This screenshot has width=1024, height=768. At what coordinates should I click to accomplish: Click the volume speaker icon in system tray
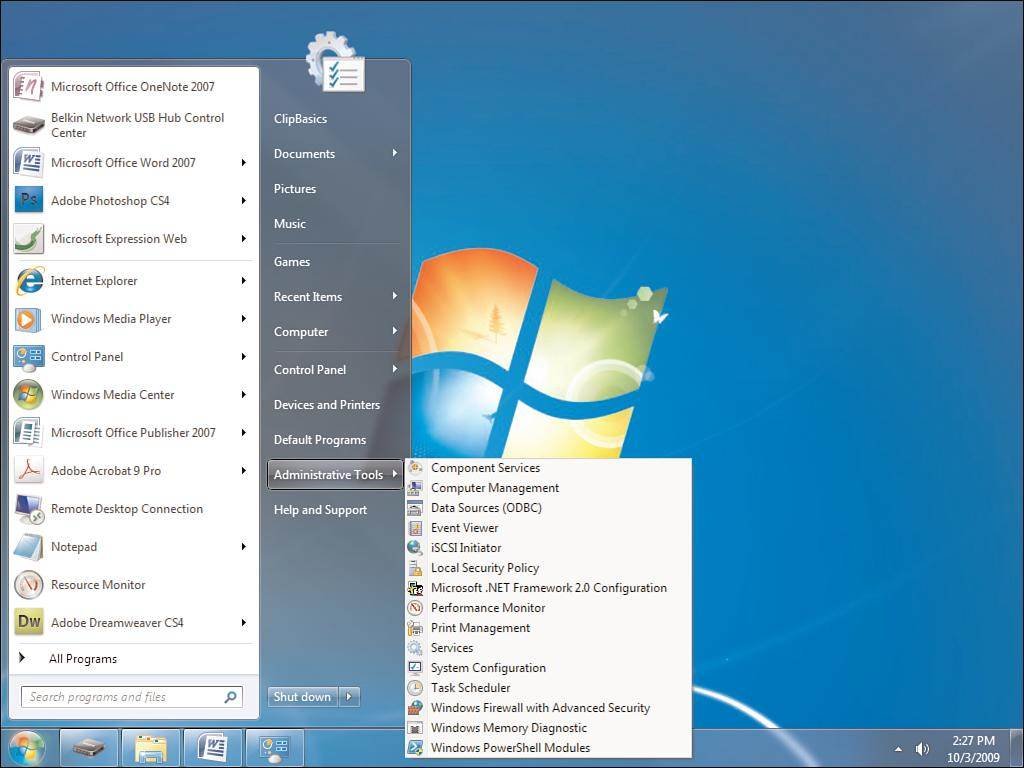921,748
